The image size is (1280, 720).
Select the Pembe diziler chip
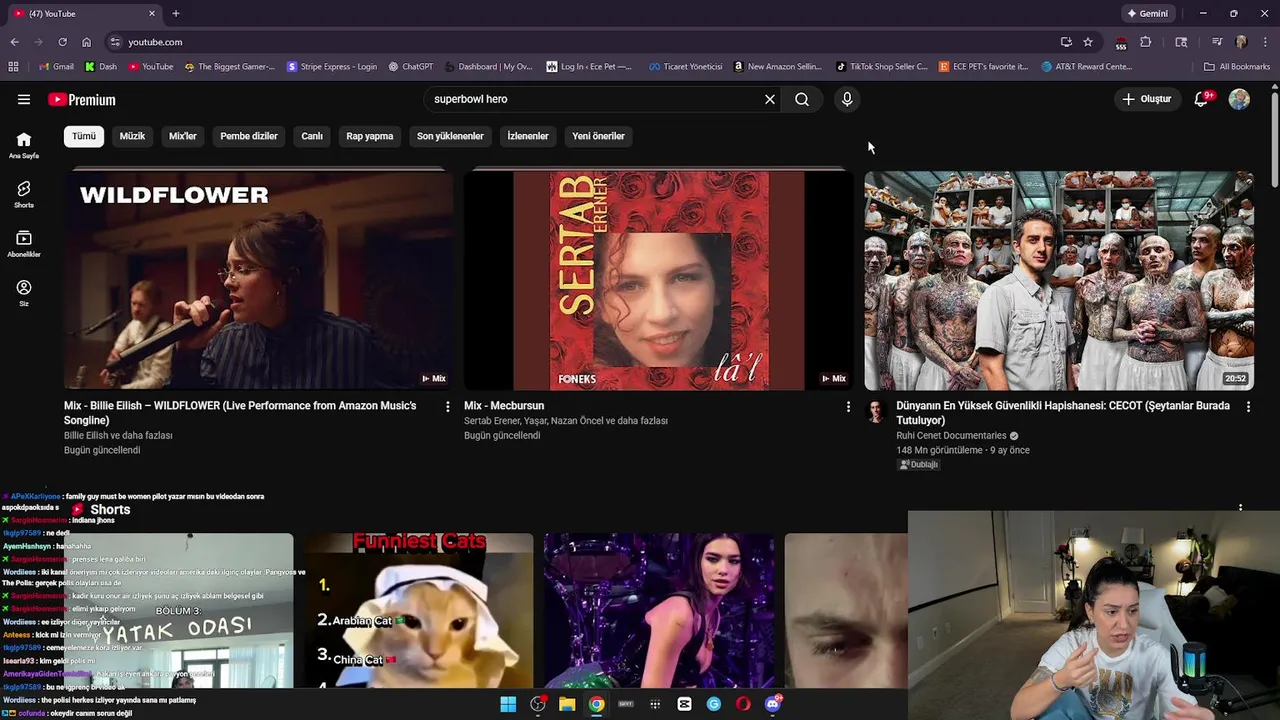click(249, 136)
